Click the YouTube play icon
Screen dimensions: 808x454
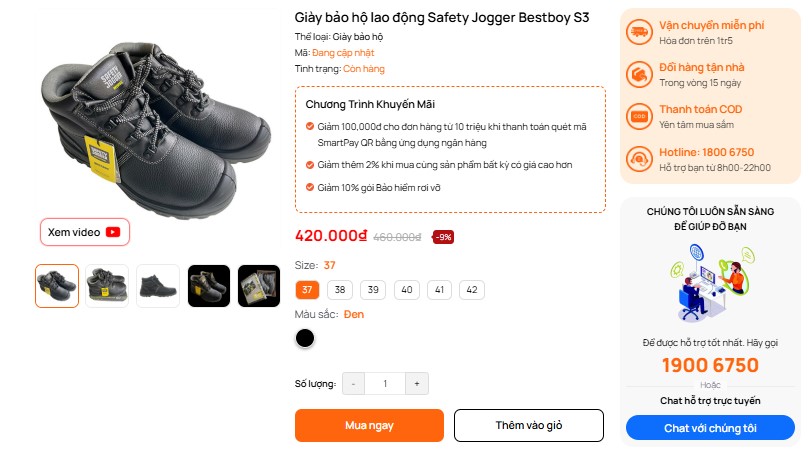click(x=113, y=232)
